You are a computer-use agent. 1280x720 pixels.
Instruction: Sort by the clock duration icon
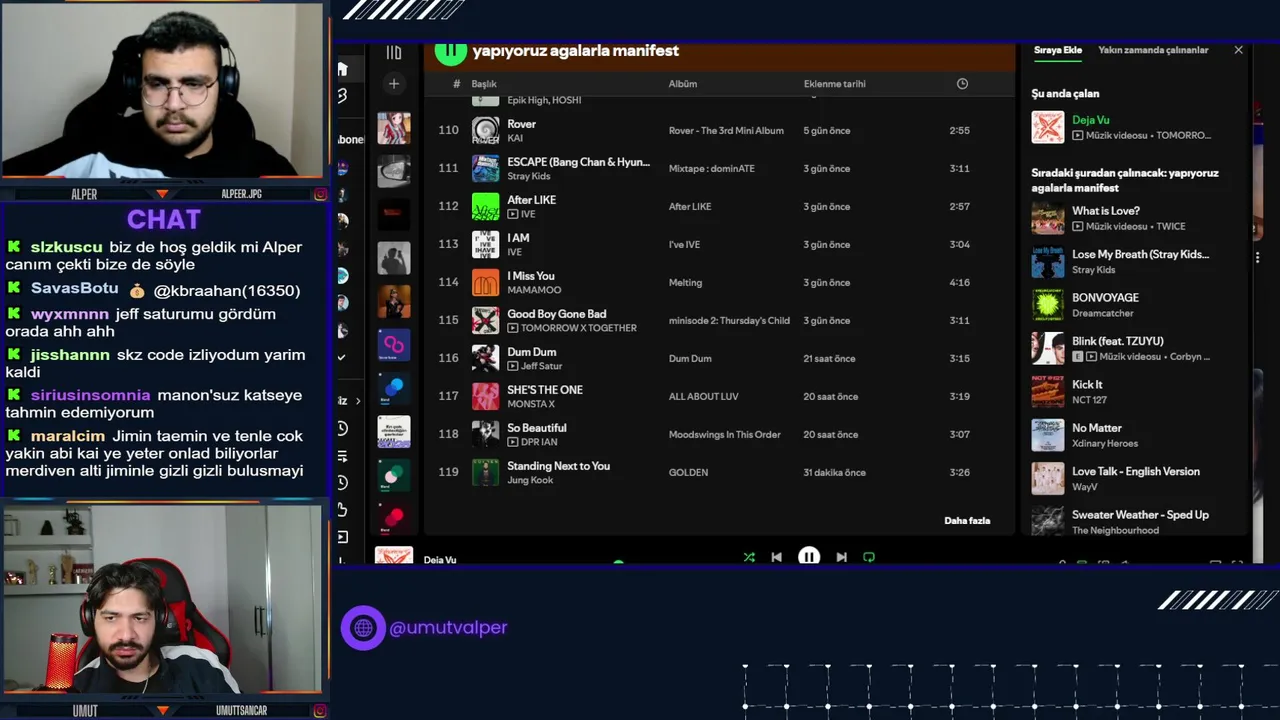(962, 84)
